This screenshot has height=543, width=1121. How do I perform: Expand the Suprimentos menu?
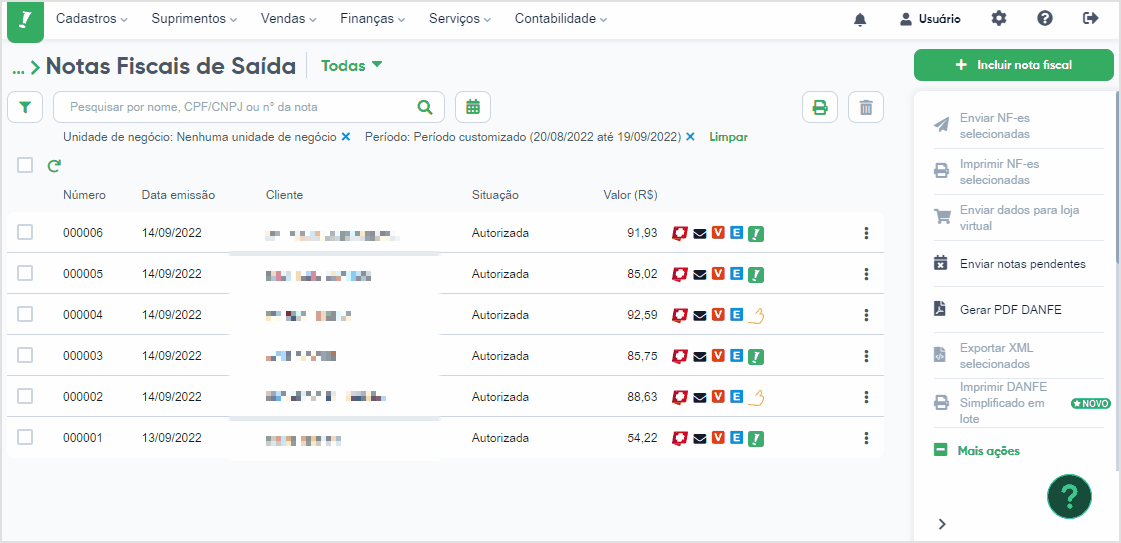click(194, 19)
